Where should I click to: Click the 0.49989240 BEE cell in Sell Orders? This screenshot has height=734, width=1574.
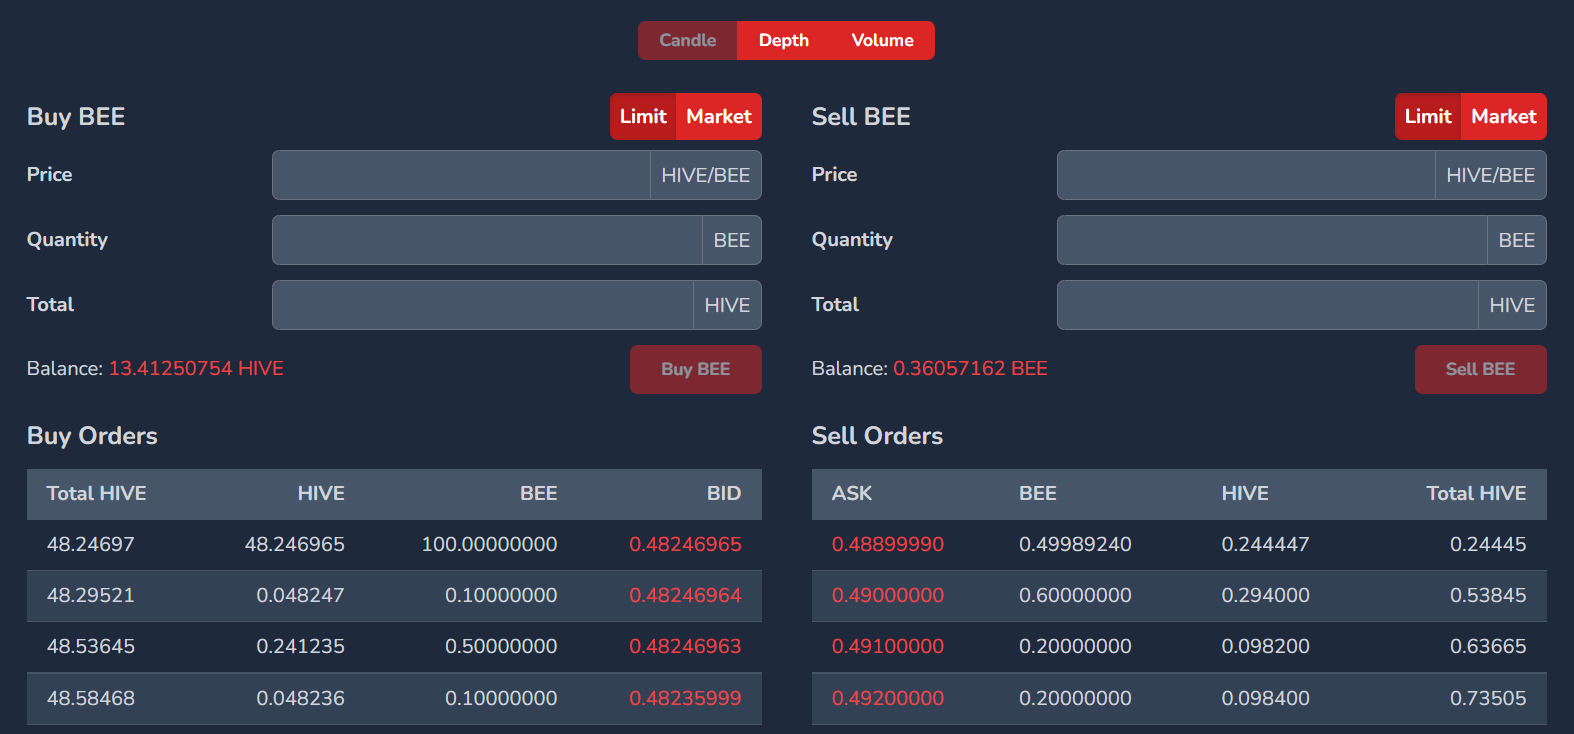[1075, 545]
